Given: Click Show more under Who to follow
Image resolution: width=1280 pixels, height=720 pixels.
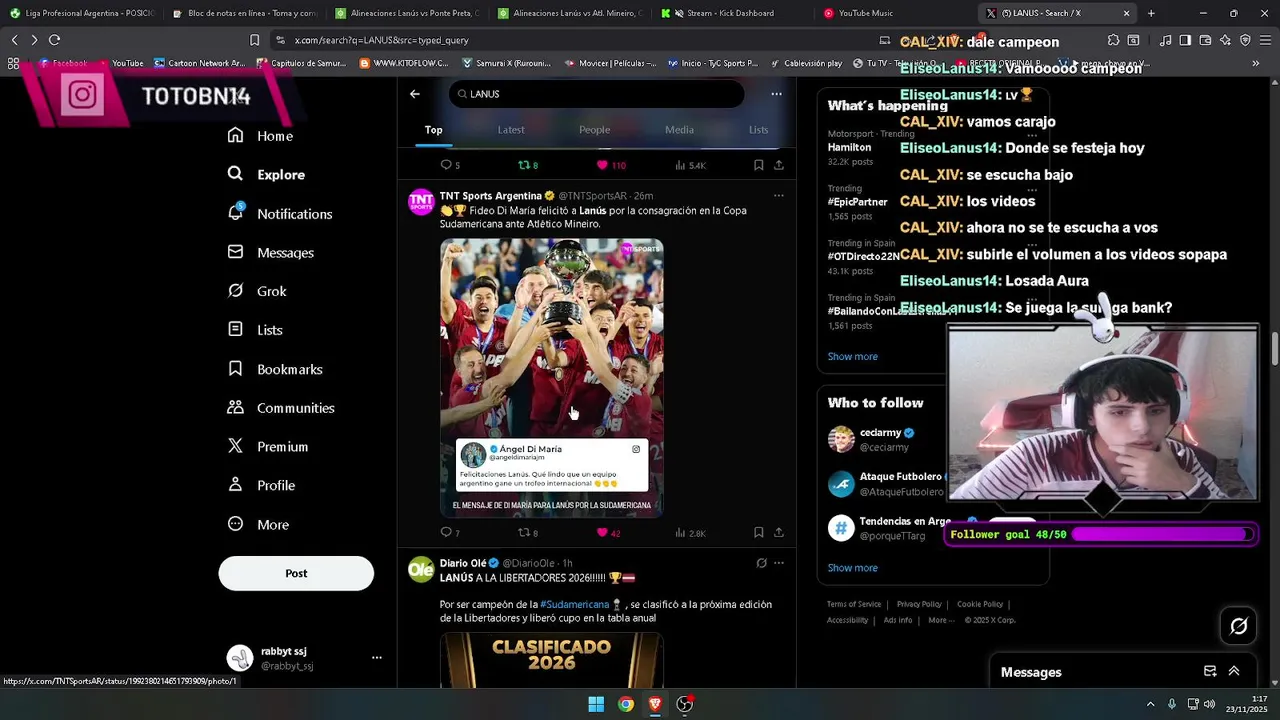Looking at the screenshot, I should (852, 568).
